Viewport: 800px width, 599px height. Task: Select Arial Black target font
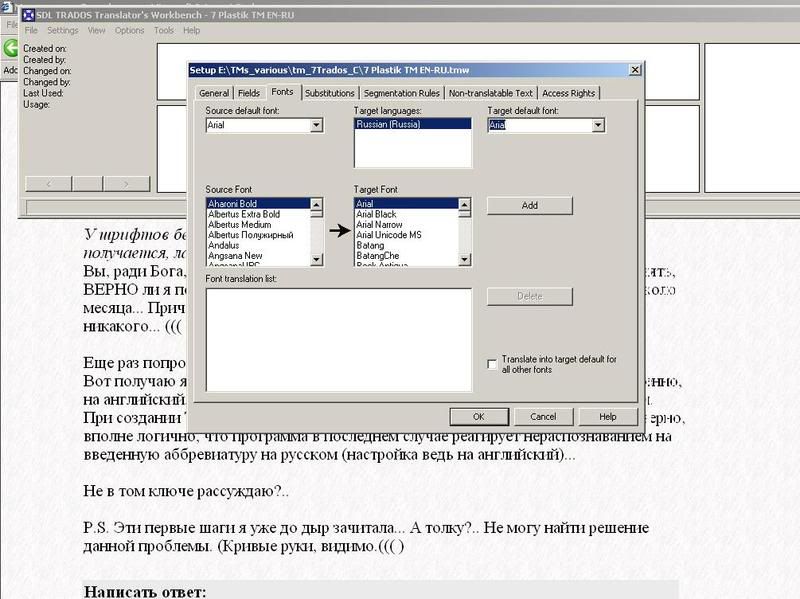pos(407,214)
